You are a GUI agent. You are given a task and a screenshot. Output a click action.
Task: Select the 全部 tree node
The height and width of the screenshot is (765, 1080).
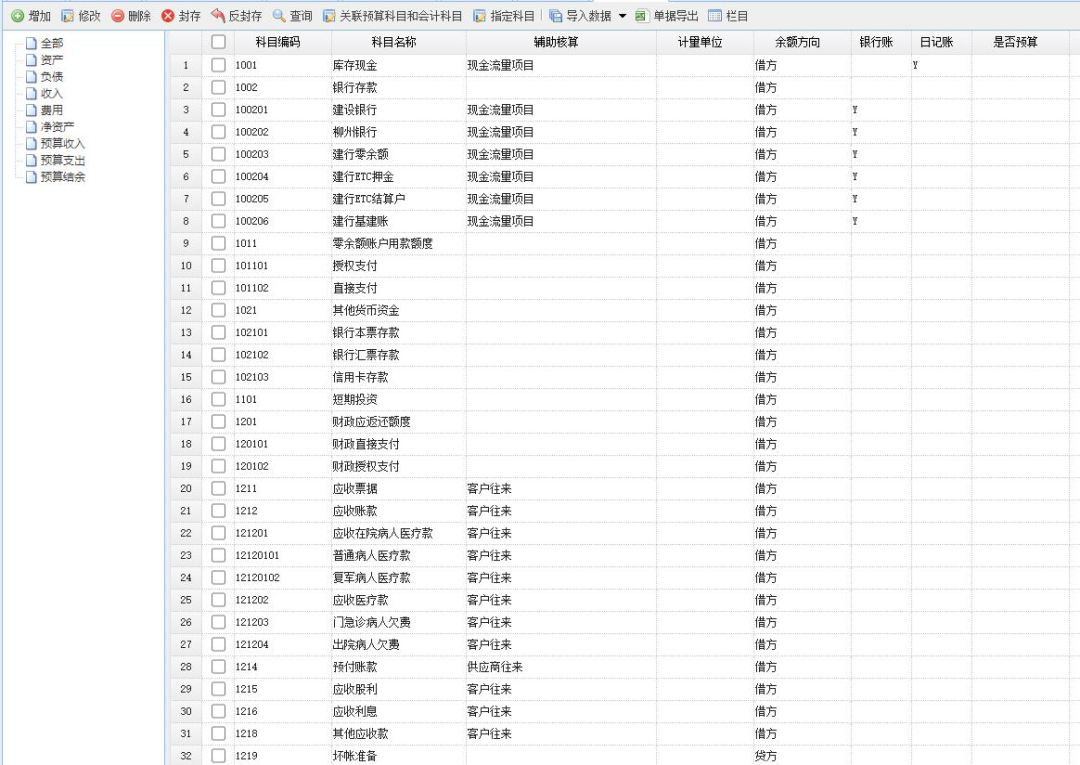tap(52, 43)
